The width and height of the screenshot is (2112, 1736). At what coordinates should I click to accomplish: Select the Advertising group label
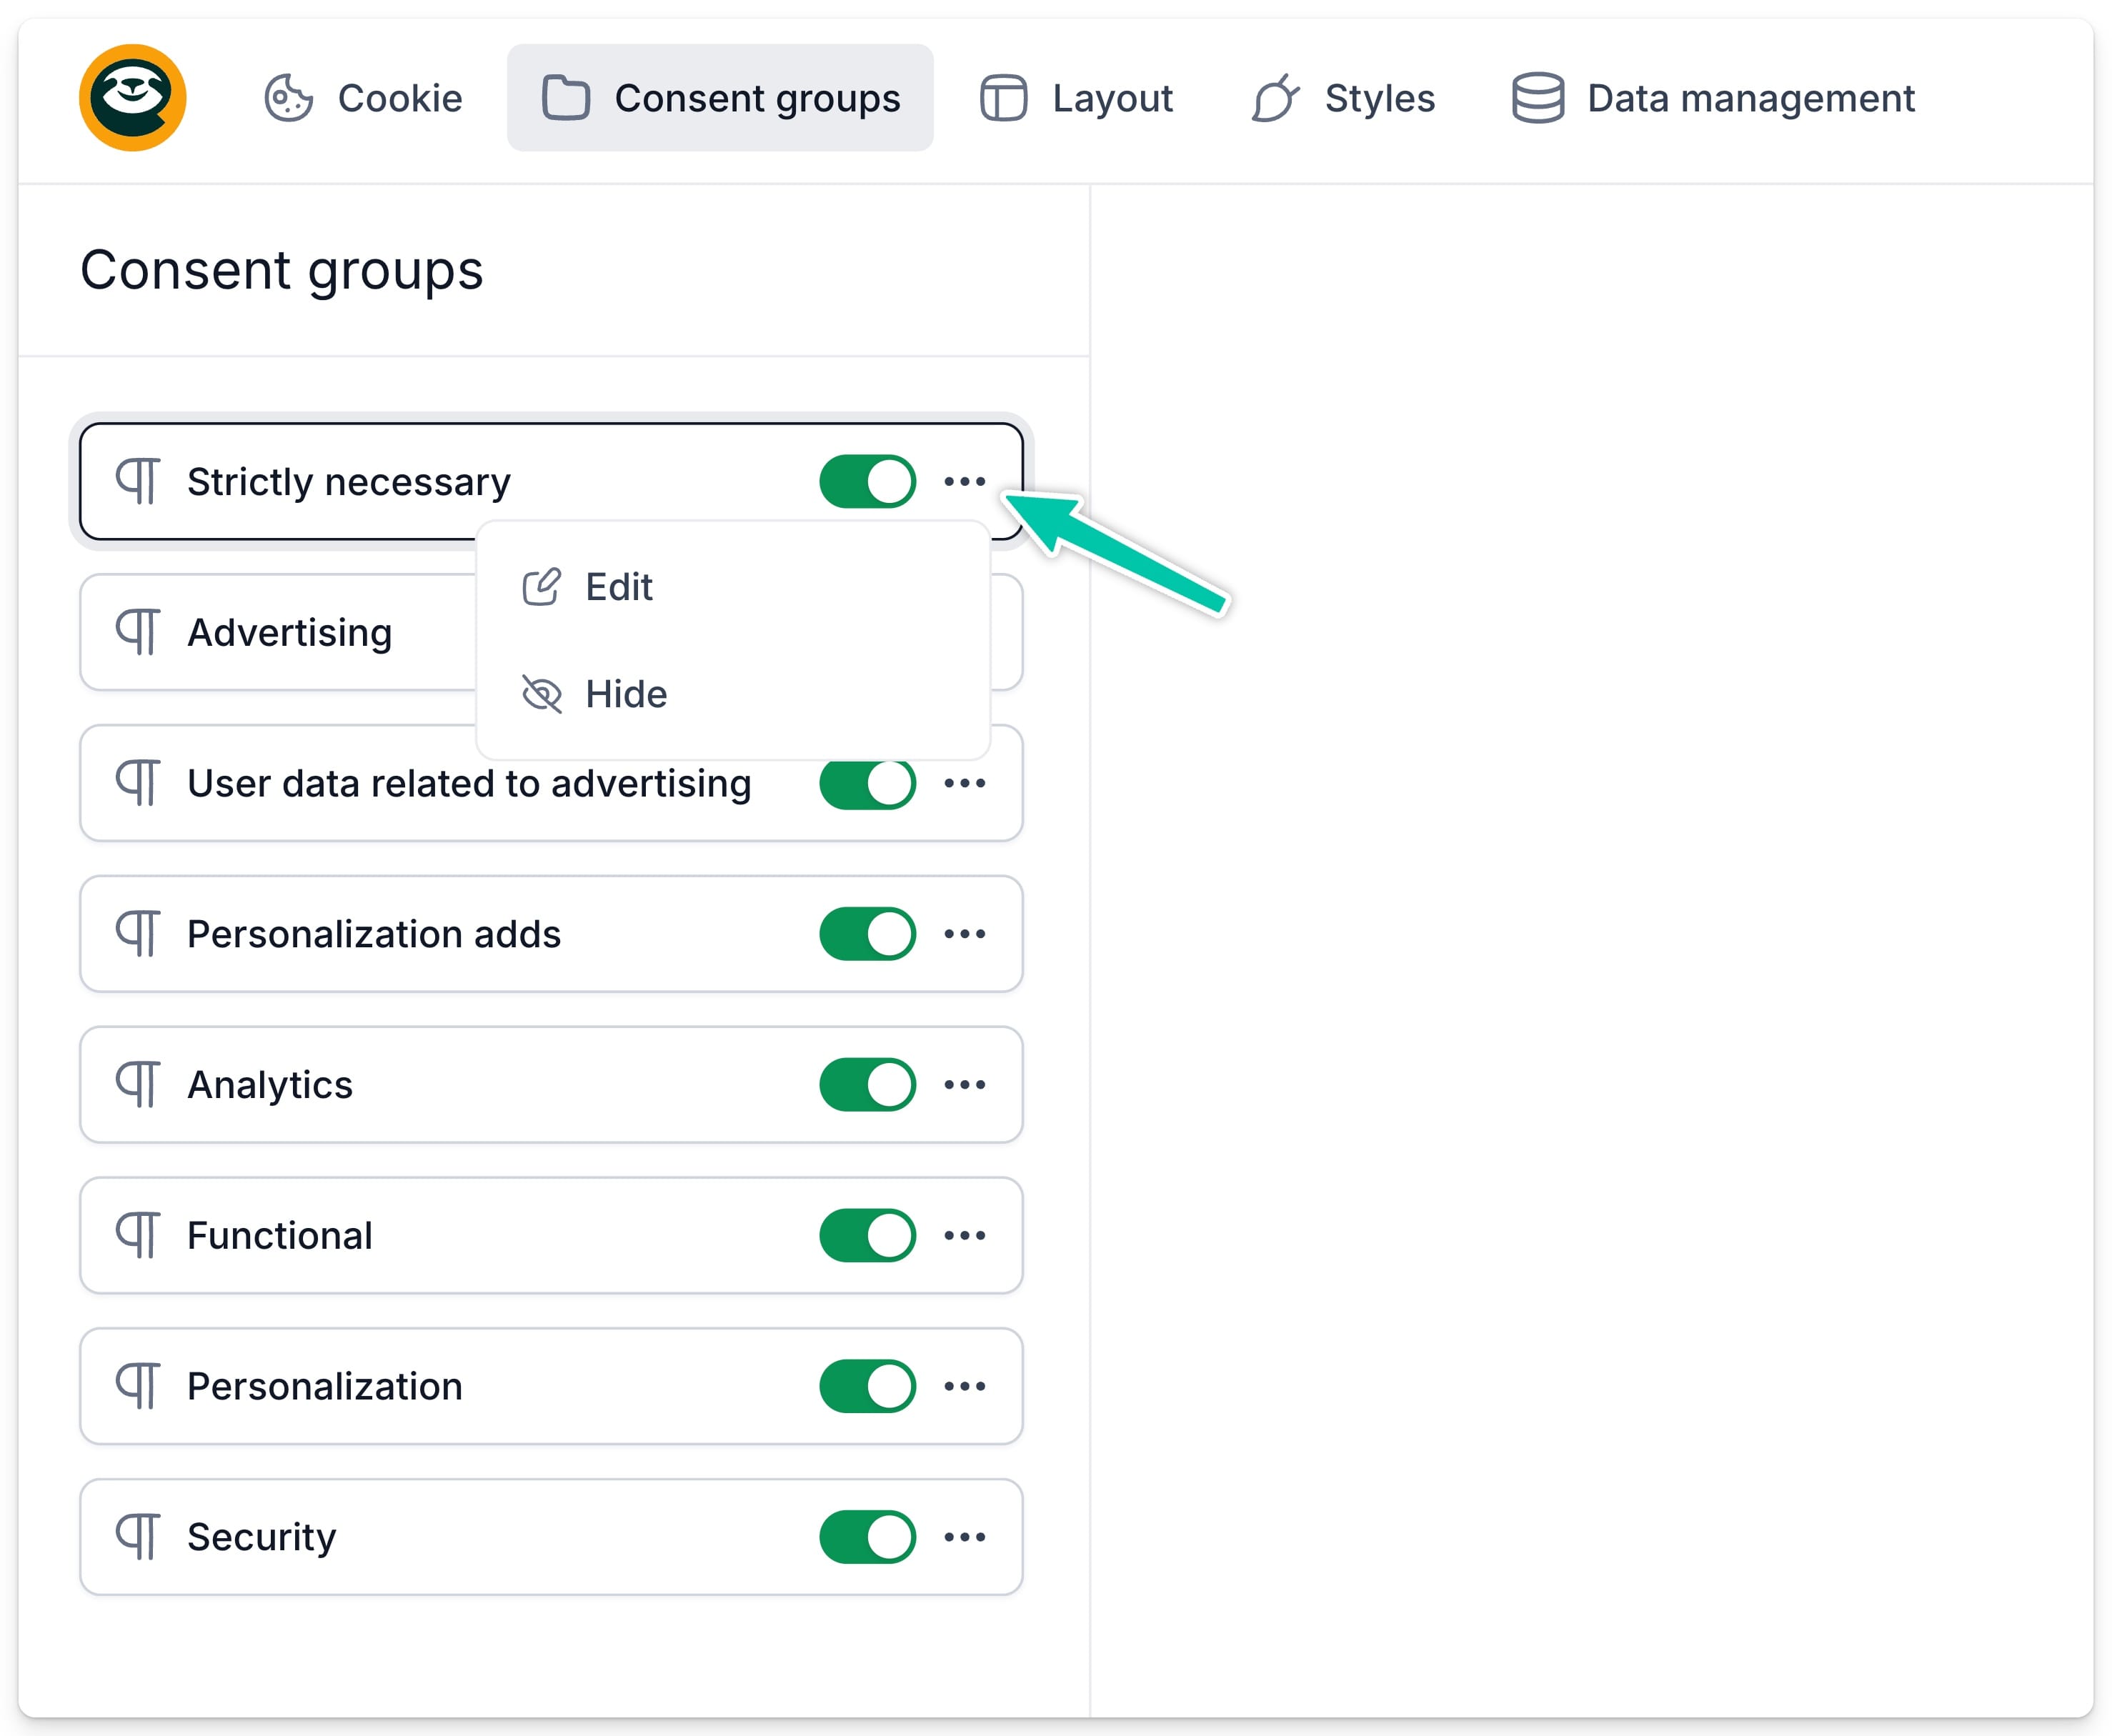[x=290, y=633]
